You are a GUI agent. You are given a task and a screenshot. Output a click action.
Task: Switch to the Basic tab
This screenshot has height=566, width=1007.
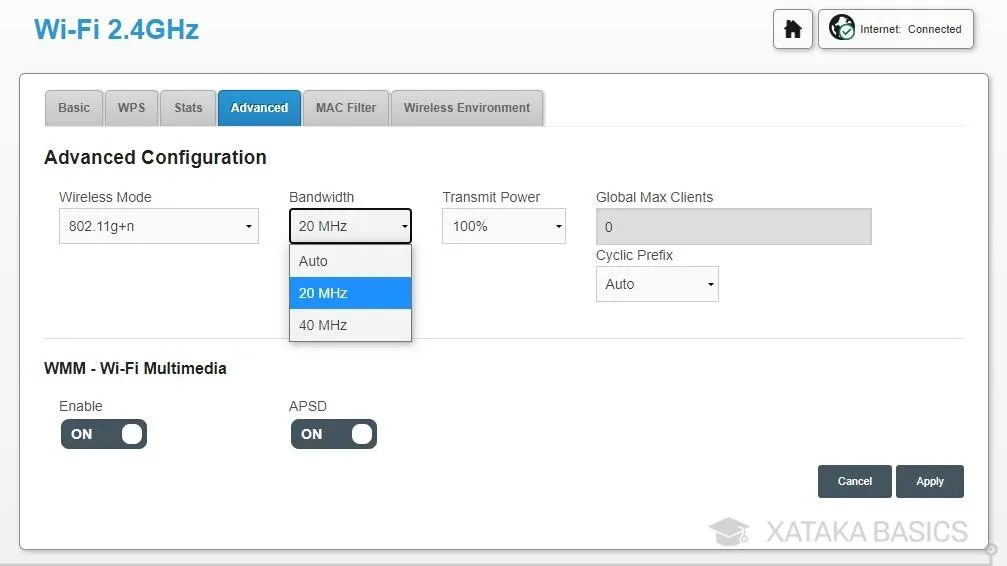(74, 108)
